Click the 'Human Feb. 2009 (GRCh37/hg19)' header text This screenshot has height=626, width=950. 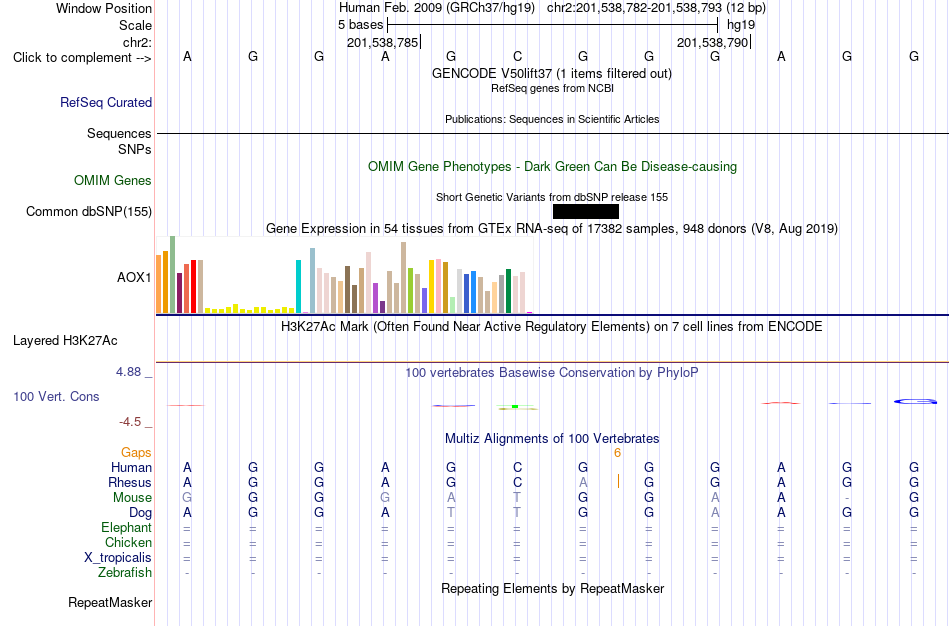pyautogui.click(x=437, y=8)
